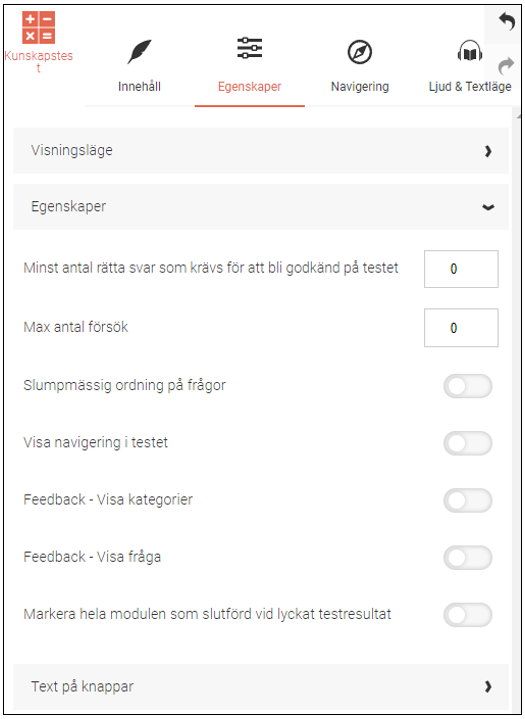The width and height of the screenshot is (525, 719).
Task: Open the Navigering tab label
Action: (360, 87)
